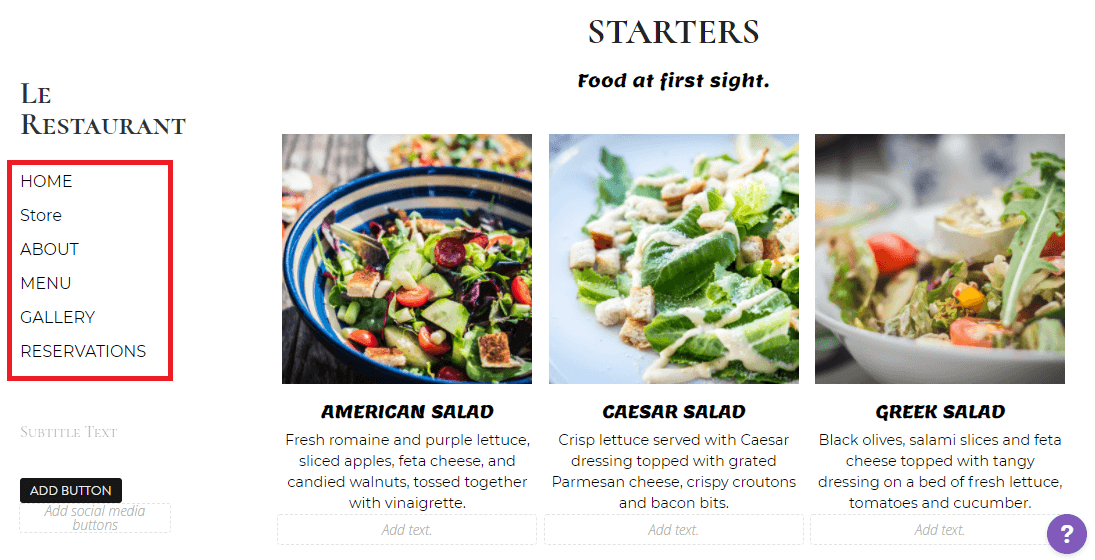Click the Add social media buttons placeholder
Image resolution: width=1095 pixels, height=560 pixels.
point(95,518)
